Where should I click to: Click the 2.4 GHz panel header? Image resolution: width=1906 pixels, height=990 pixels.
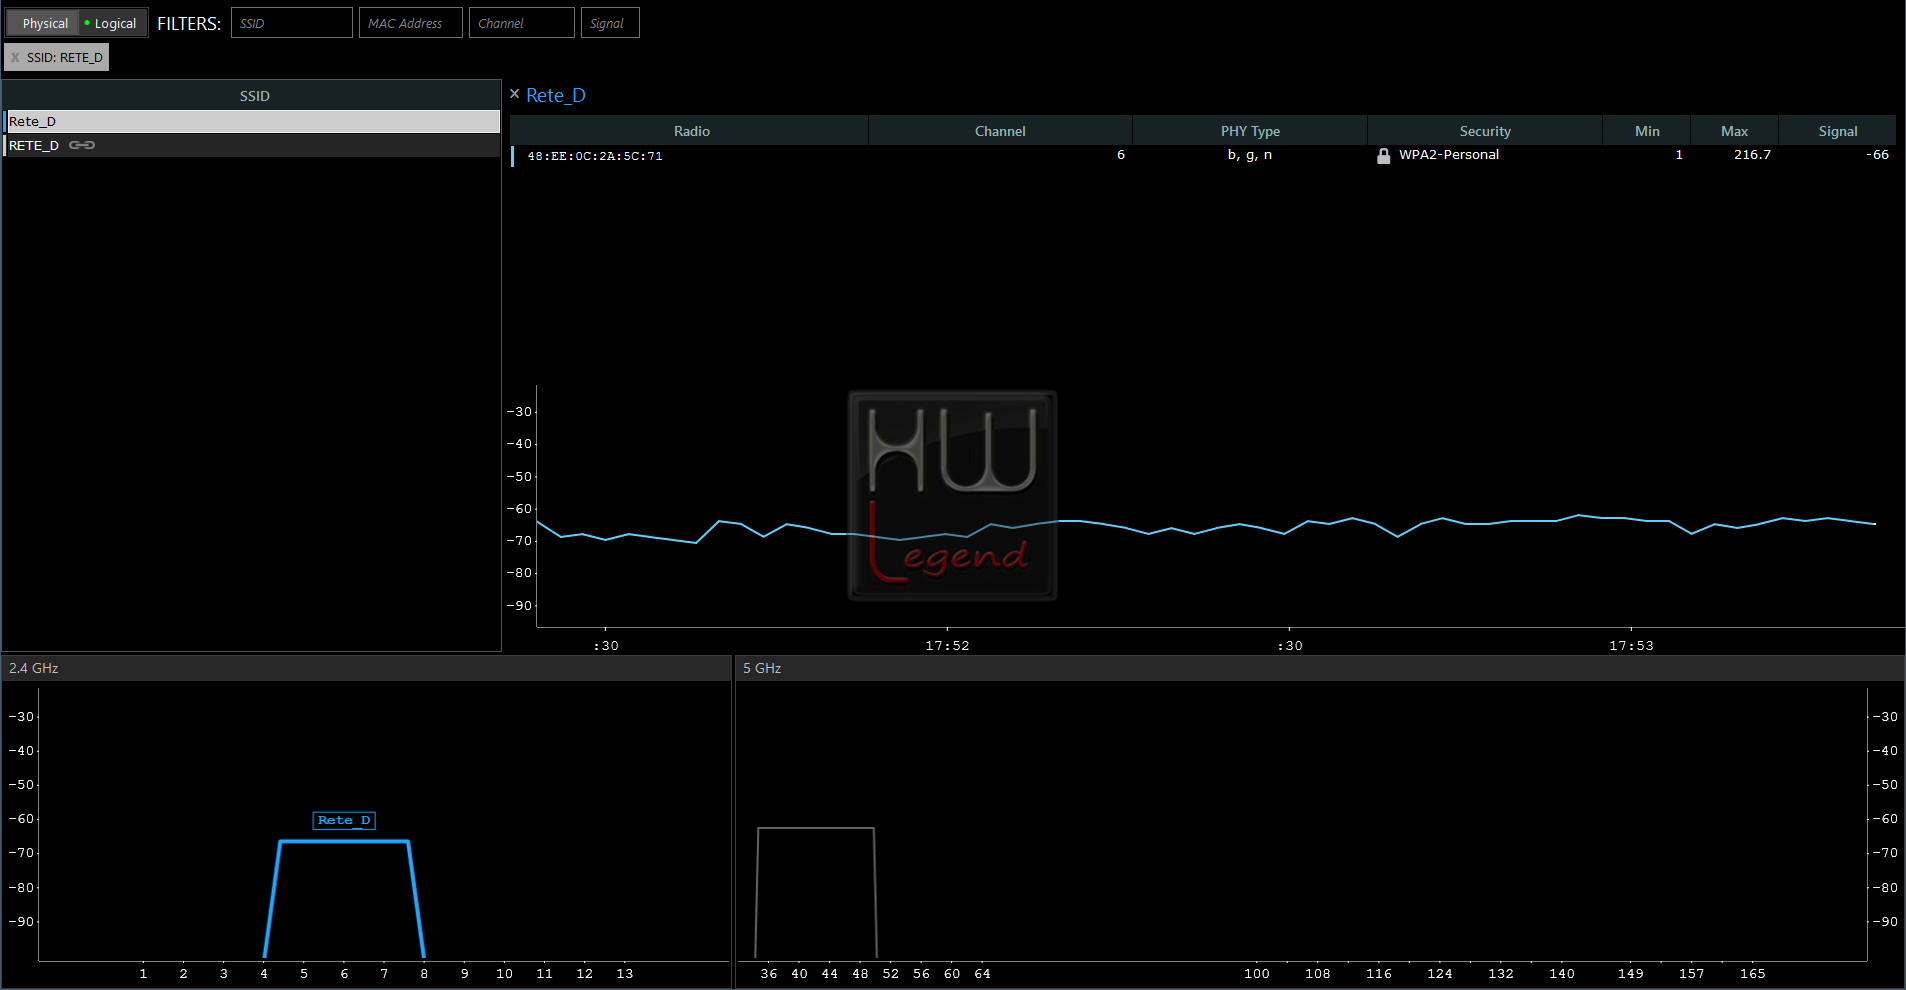[366, 668]
